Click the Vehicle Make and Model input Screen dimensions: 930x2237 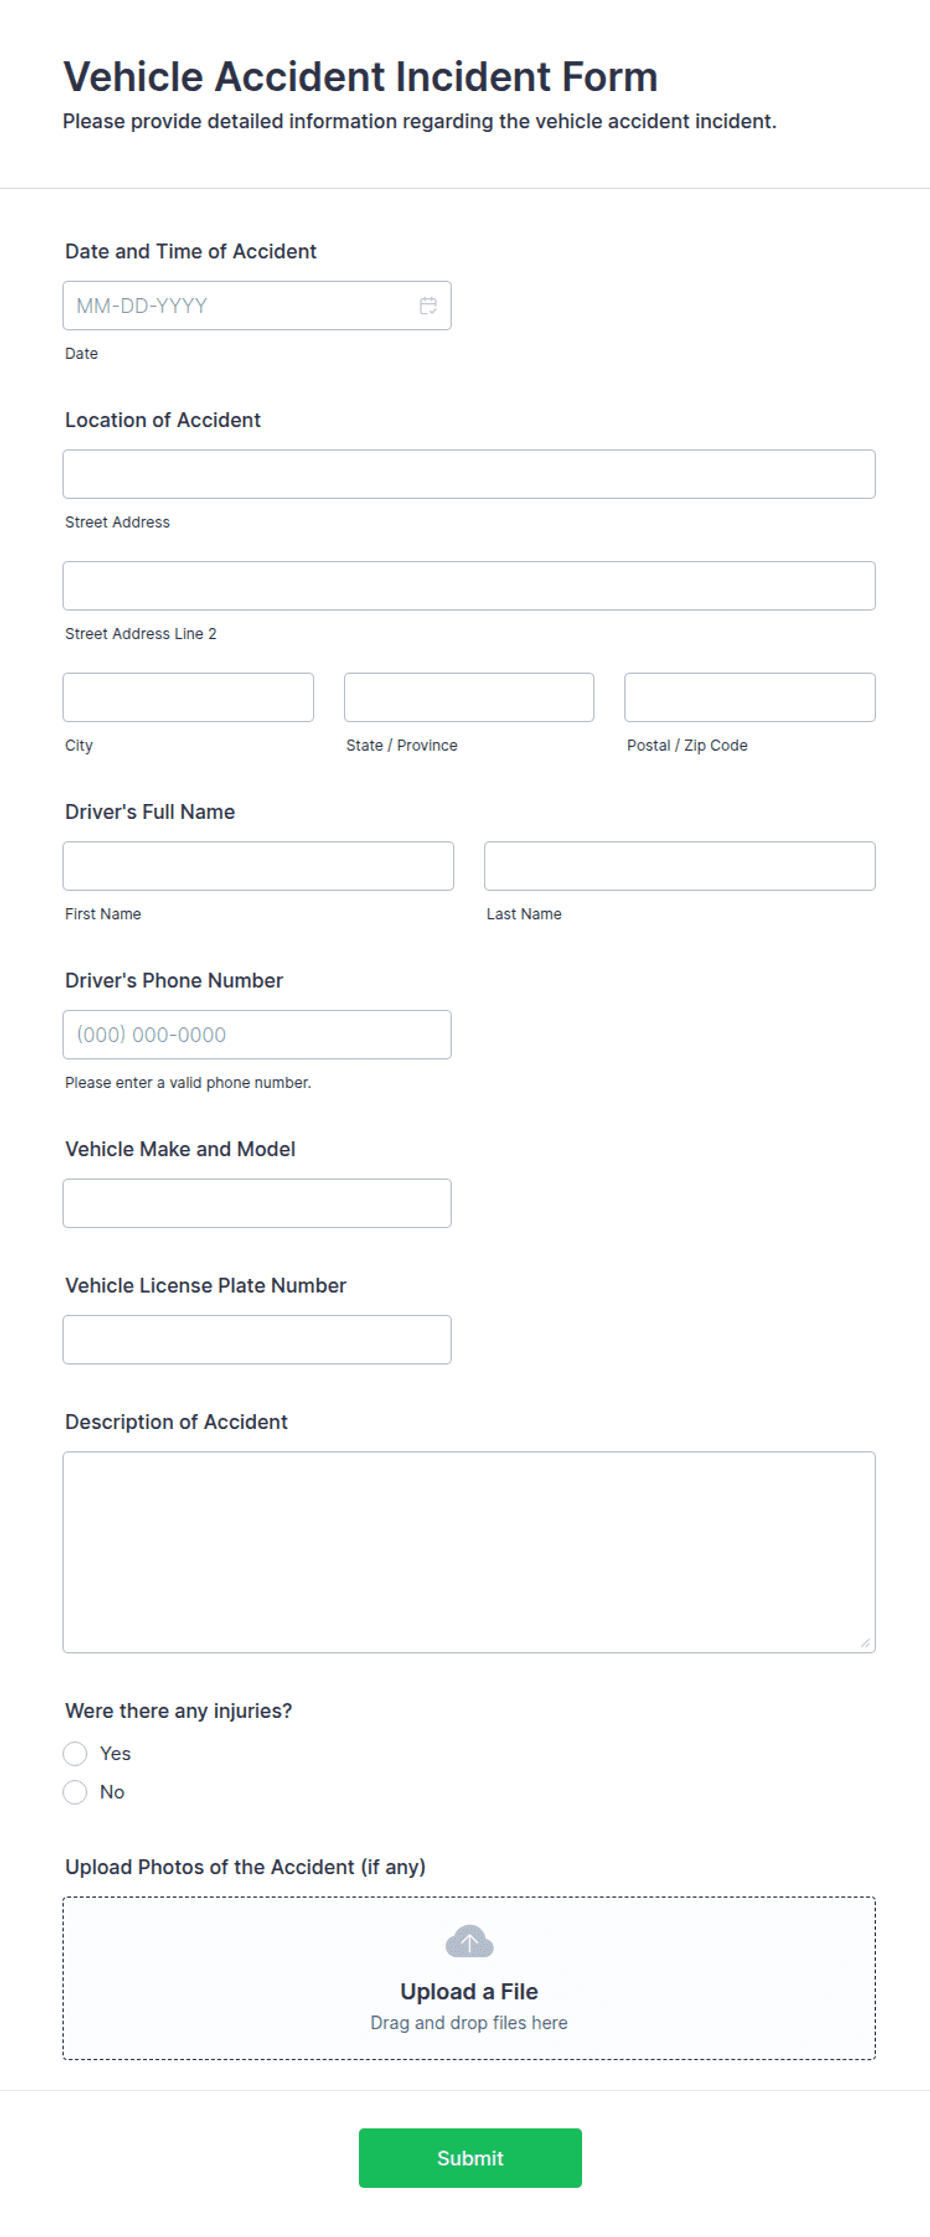click(x=257, y=1203)
